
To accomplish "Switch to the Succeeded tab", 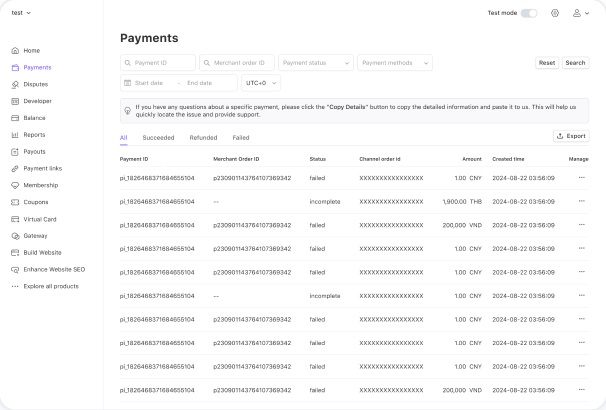I will click(x=158, y=138).
